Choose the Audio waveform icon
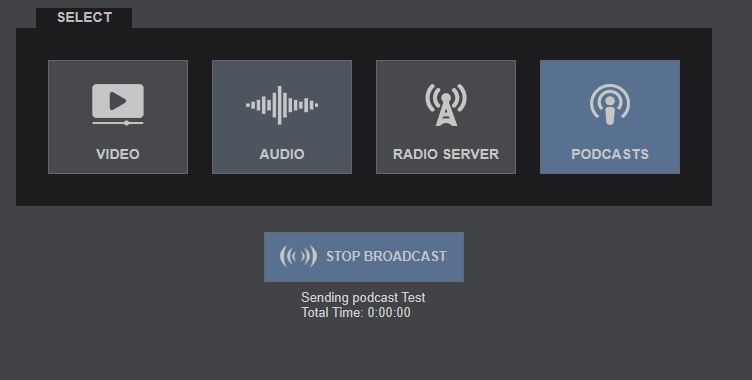 pos(282,105)
